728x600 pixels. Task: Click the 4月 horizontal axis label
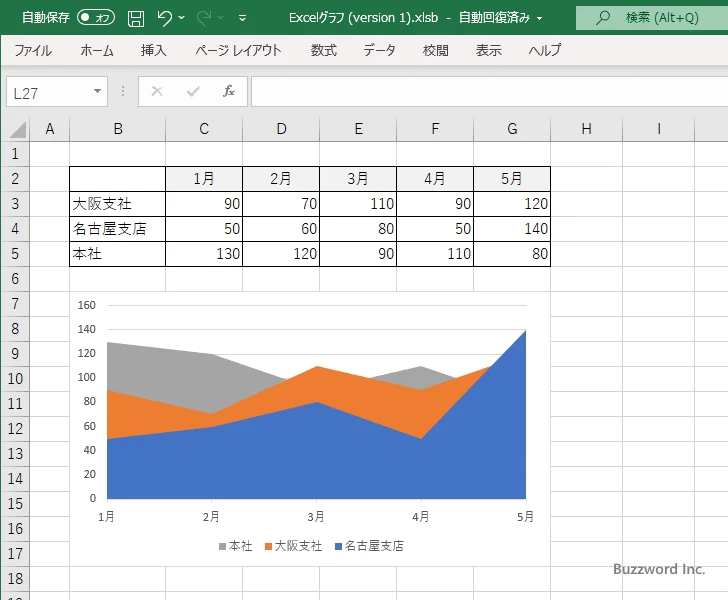click(x=421, y=516)
